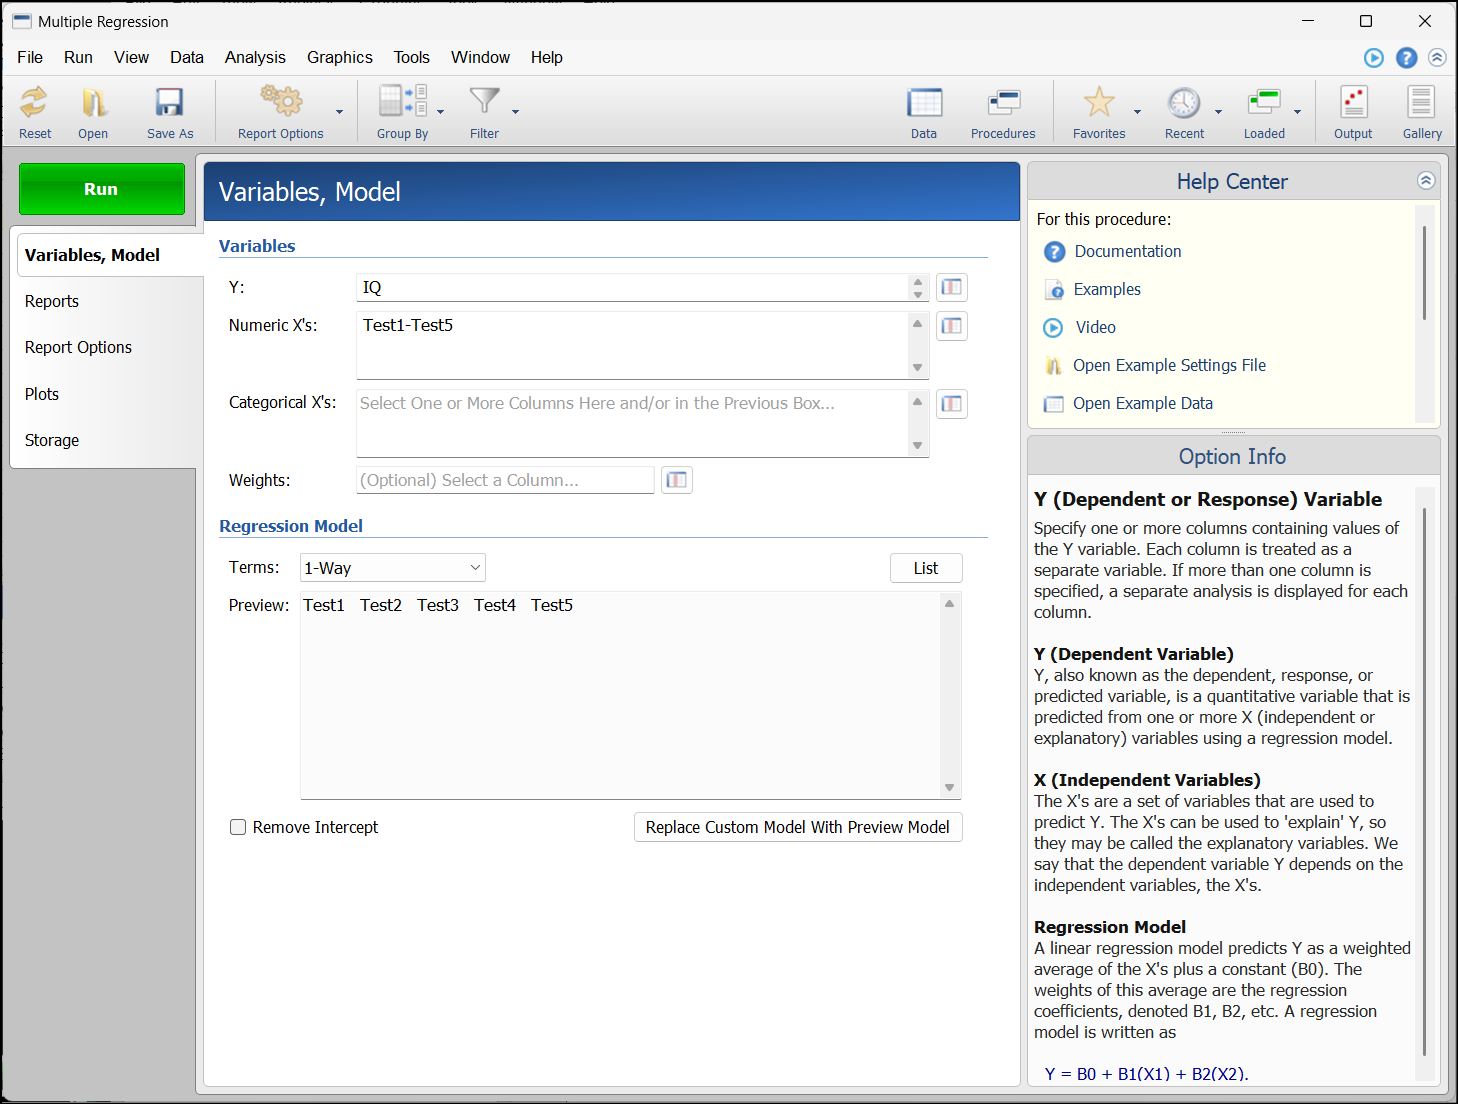Click the Option Info vertical scrollbar
Screen dimensions: 1458x1104
[1424, 780]
